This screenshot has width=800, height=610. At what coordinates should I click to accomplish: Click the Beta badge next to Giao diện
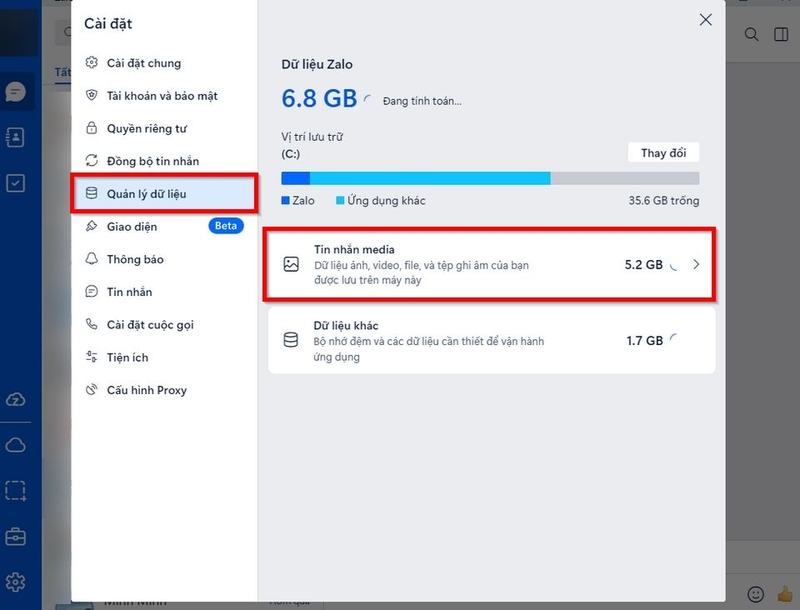(x=226, y=226)
